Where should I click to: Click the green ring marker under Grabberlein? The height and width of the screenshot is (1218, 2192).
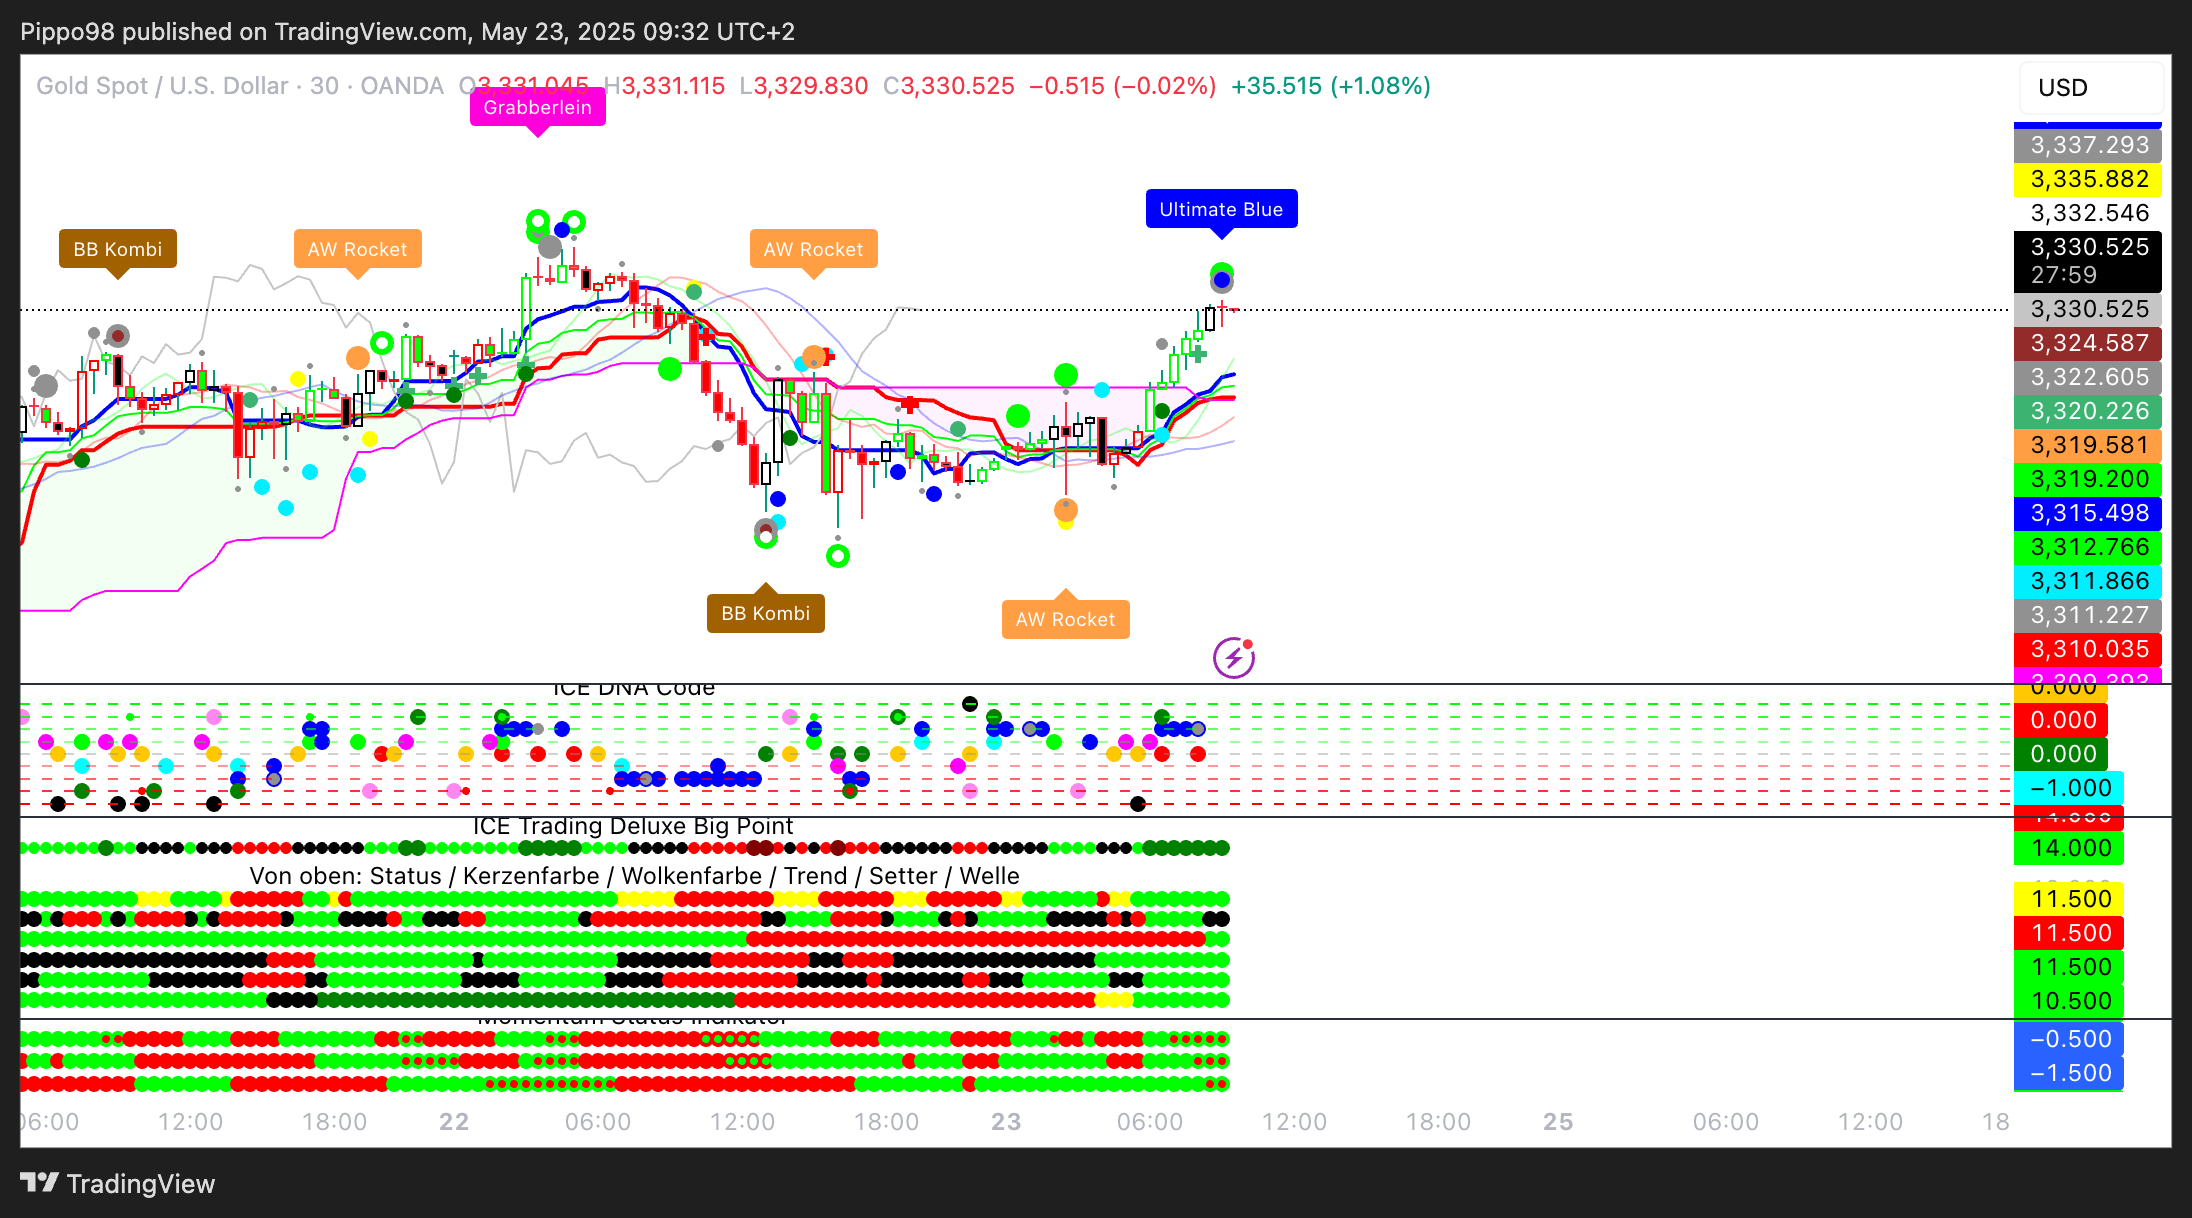click(537, 221)
